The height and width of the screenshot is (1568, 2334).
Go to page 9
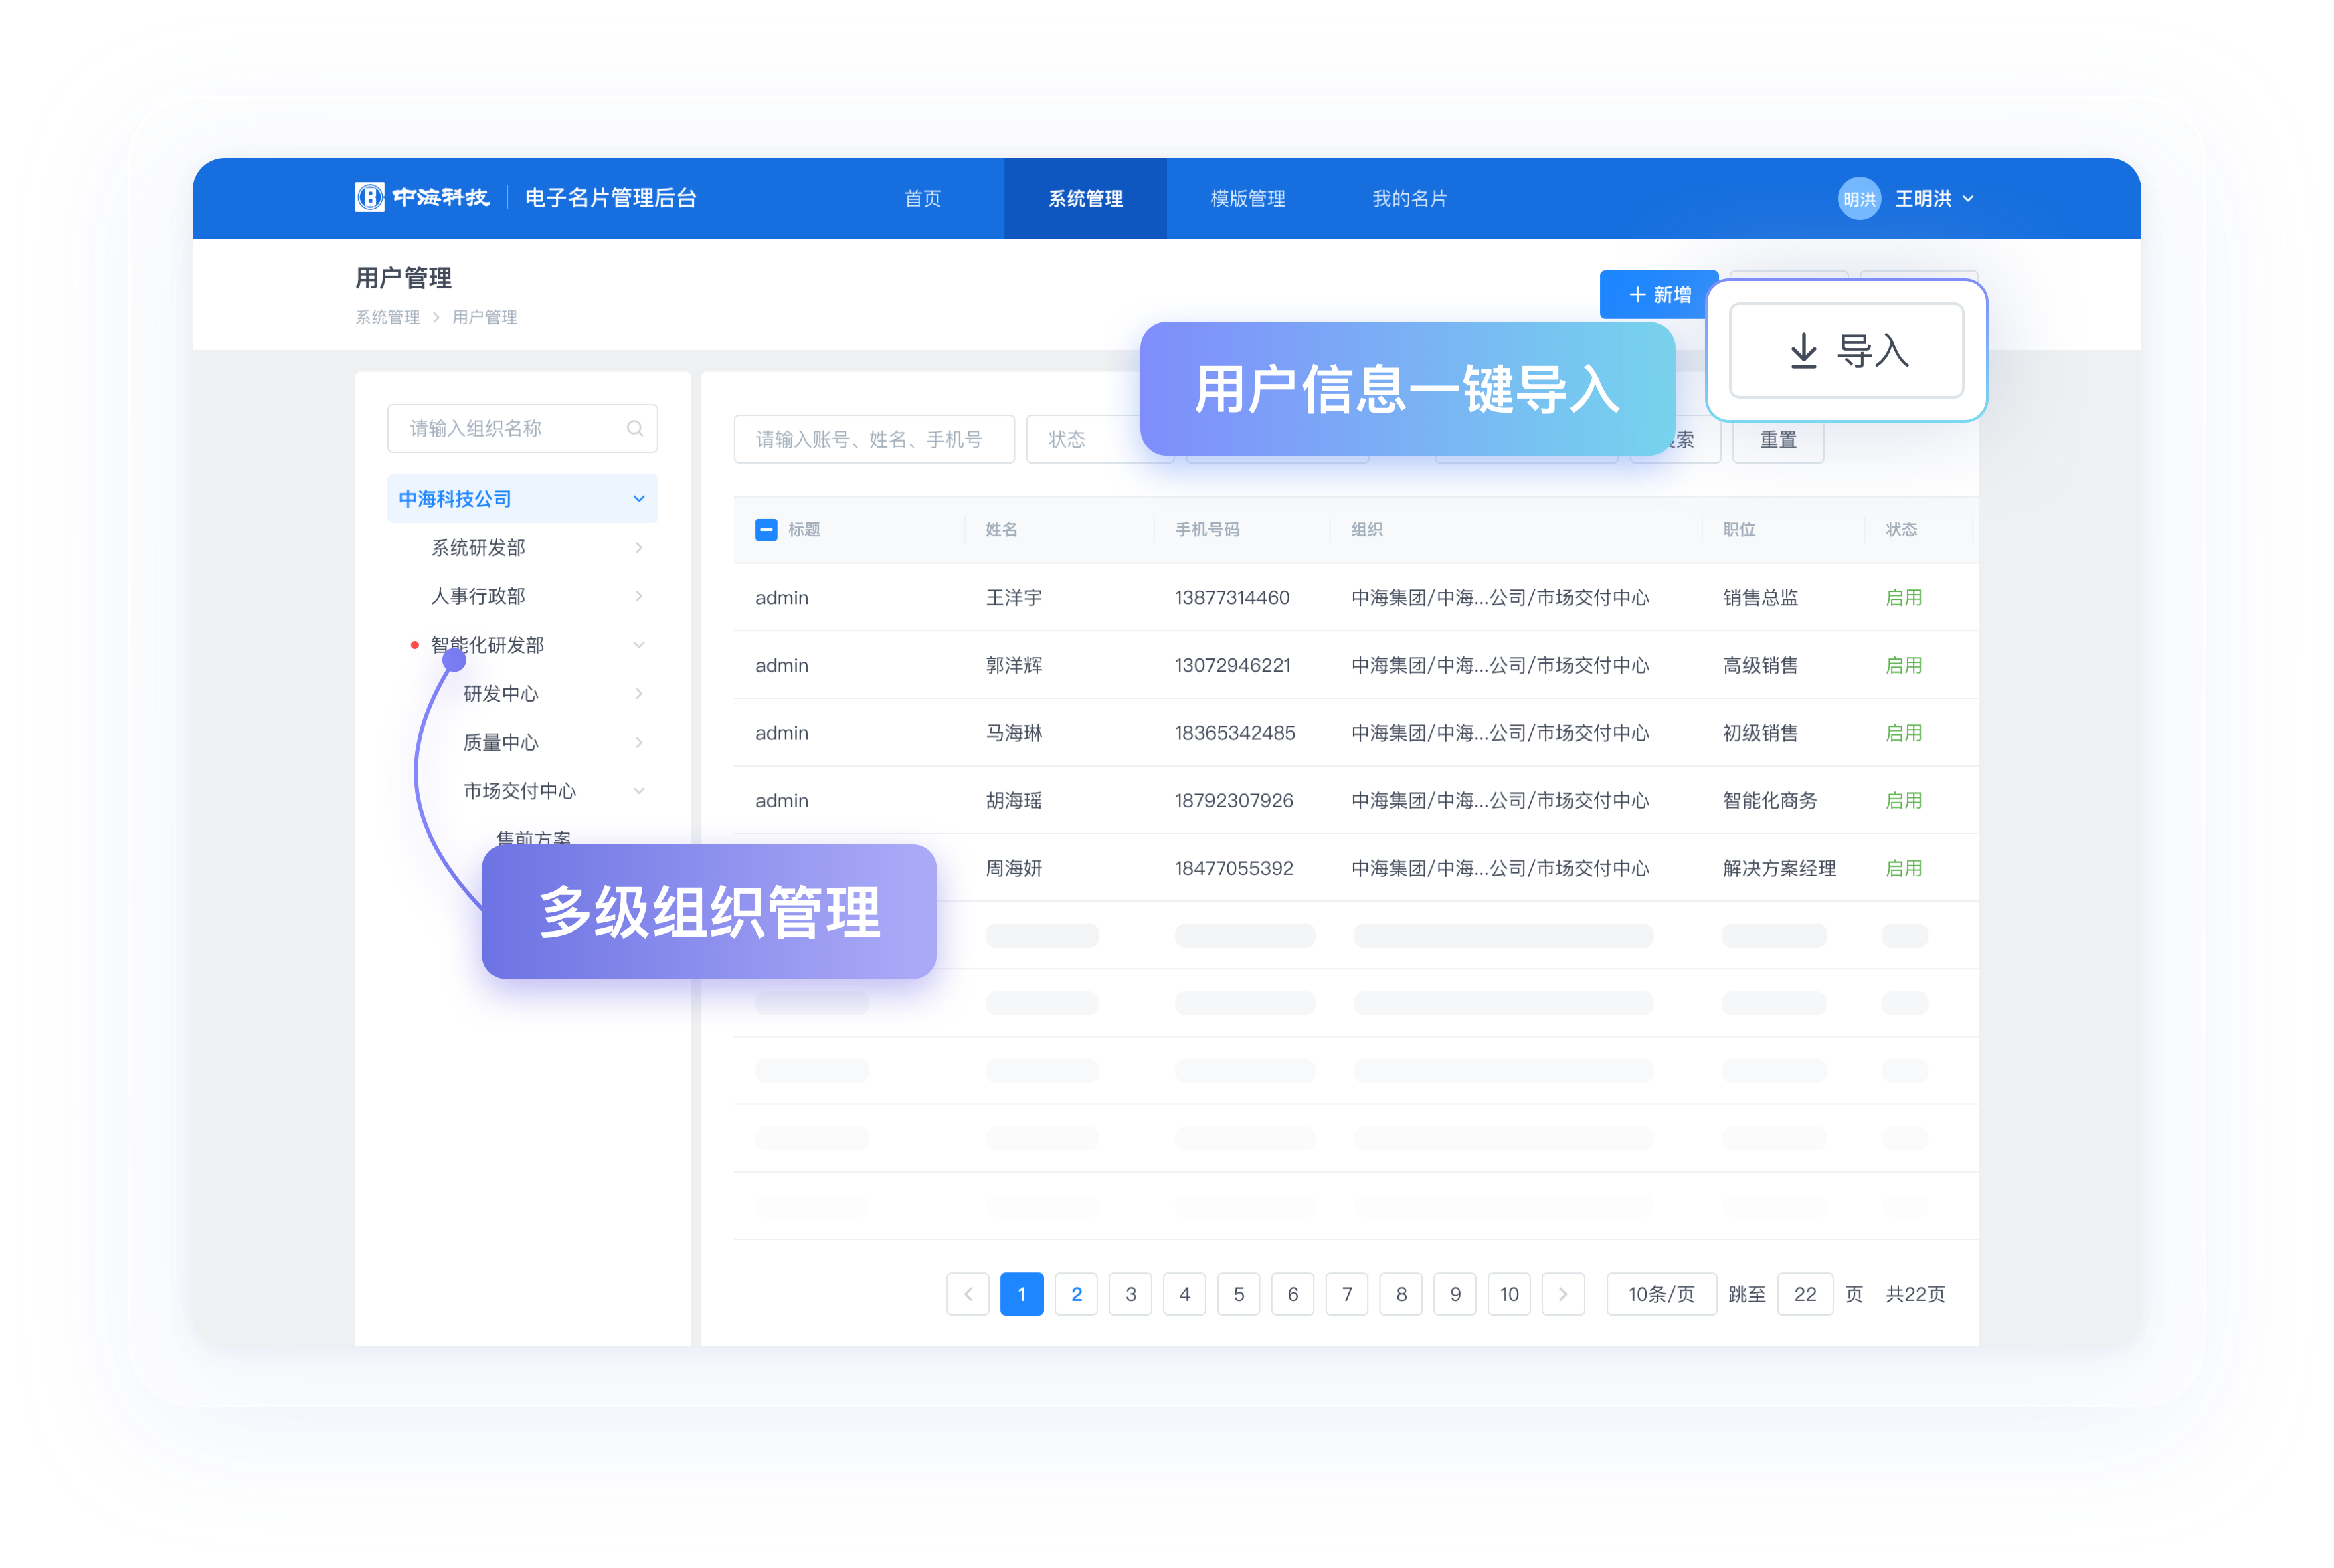[1454, 1293]
